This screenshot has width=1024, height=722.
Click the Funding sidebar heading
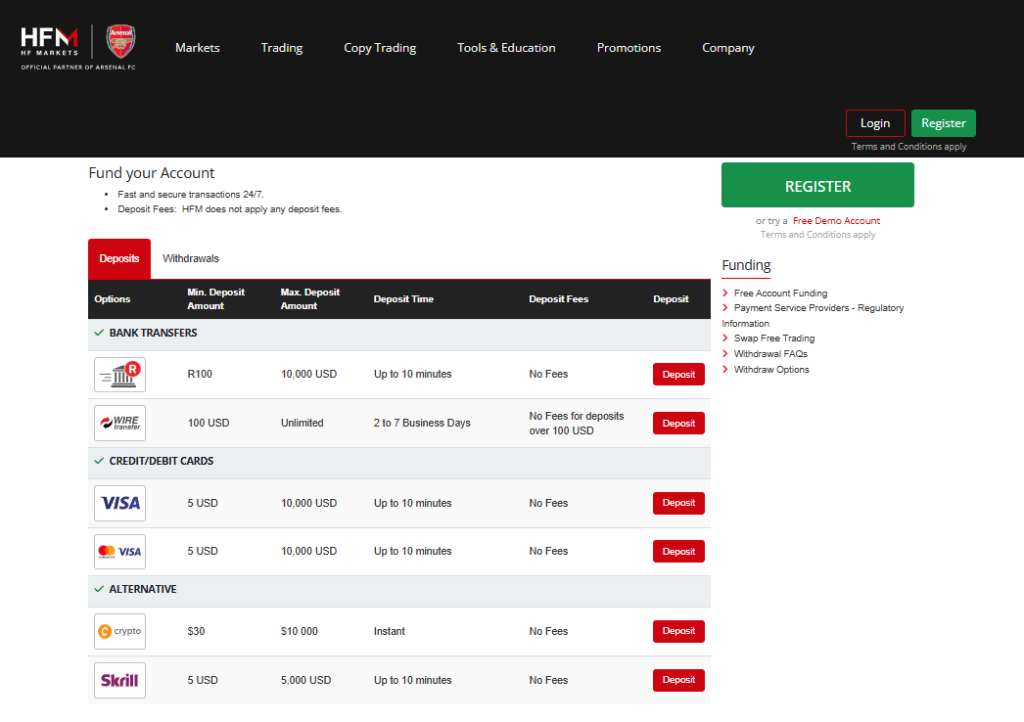pos(746,265)
